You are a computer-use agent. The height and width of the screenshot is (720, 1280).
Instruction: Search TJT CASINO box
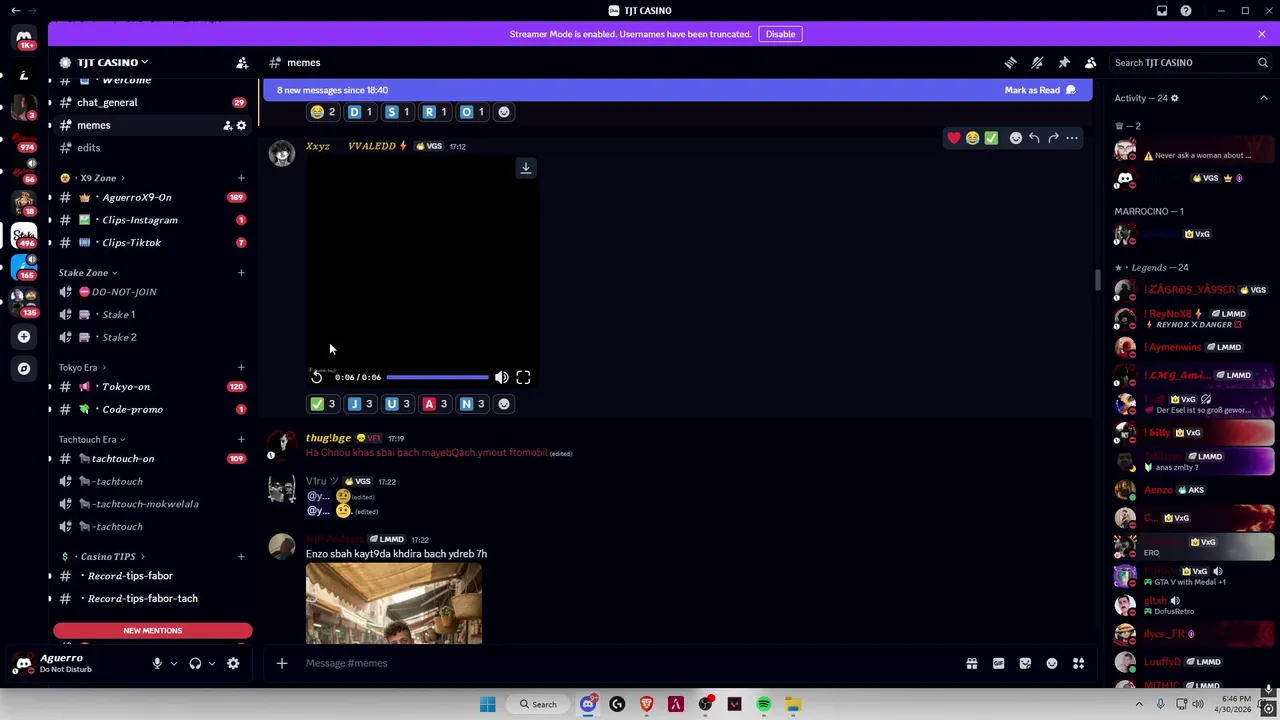coord(1190,62)
